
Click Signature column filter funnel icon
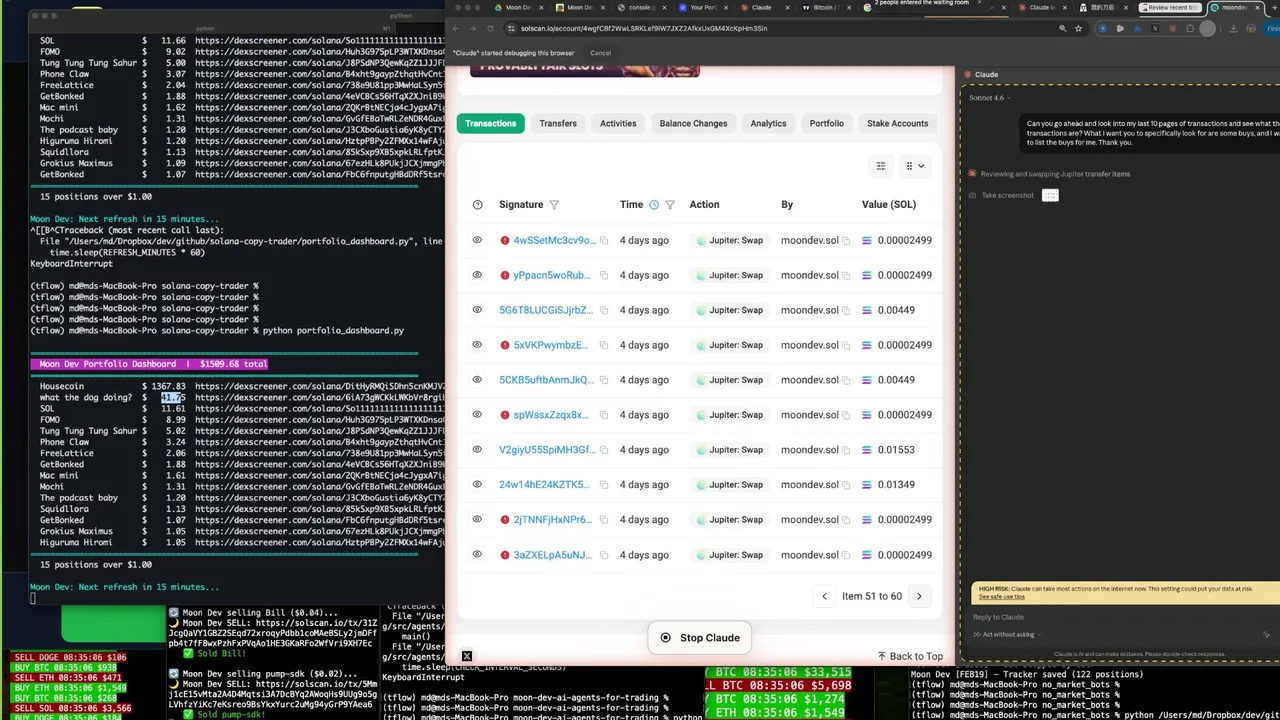(554, 205)
